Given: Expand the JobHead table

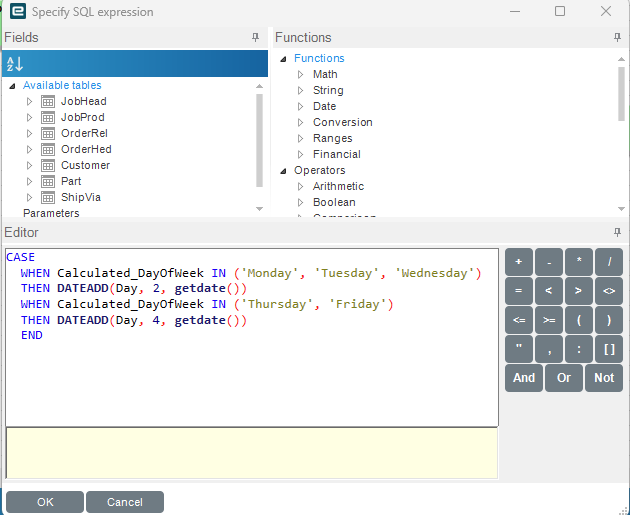Looking at the screenshot, I should [x=29, y=101].
